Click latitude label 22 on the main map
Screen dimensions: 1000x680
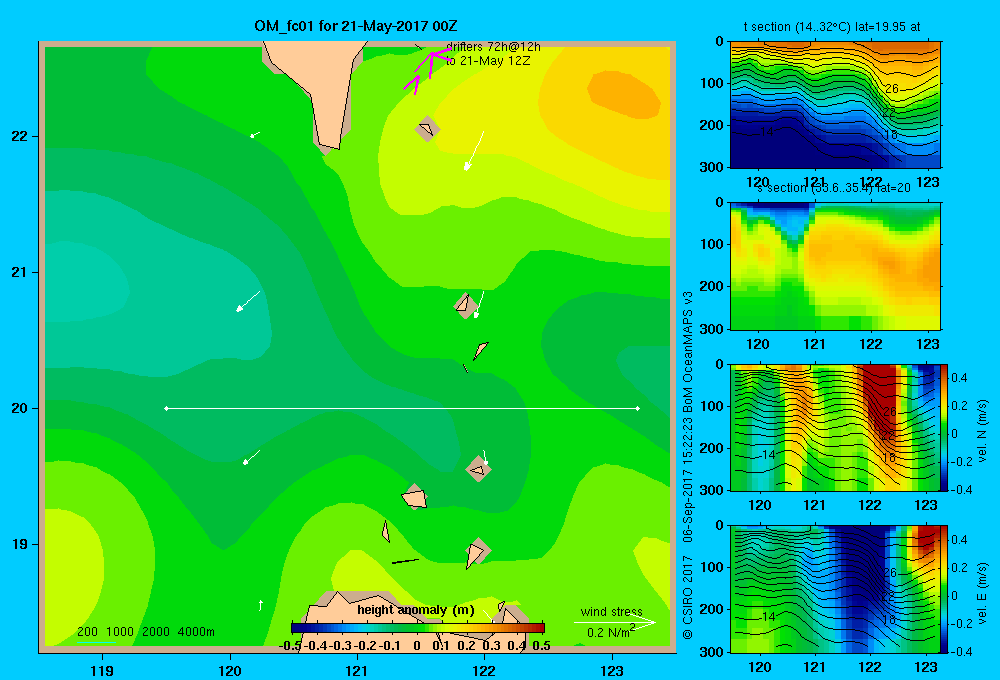(19, 137)
